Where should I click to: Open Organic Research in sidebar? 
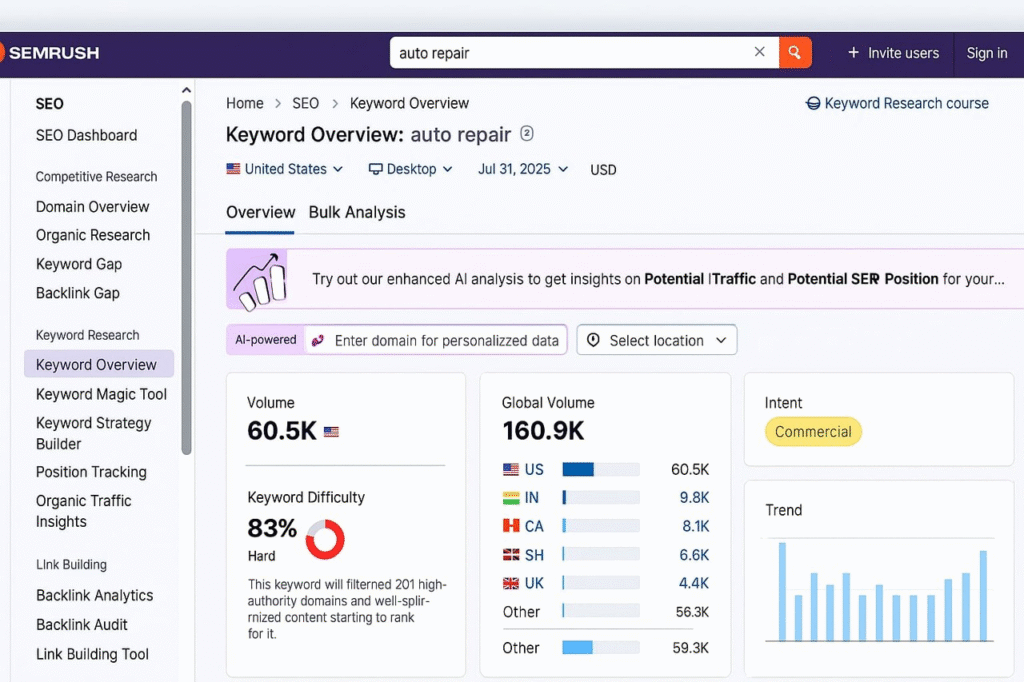[x=93, y=235]
